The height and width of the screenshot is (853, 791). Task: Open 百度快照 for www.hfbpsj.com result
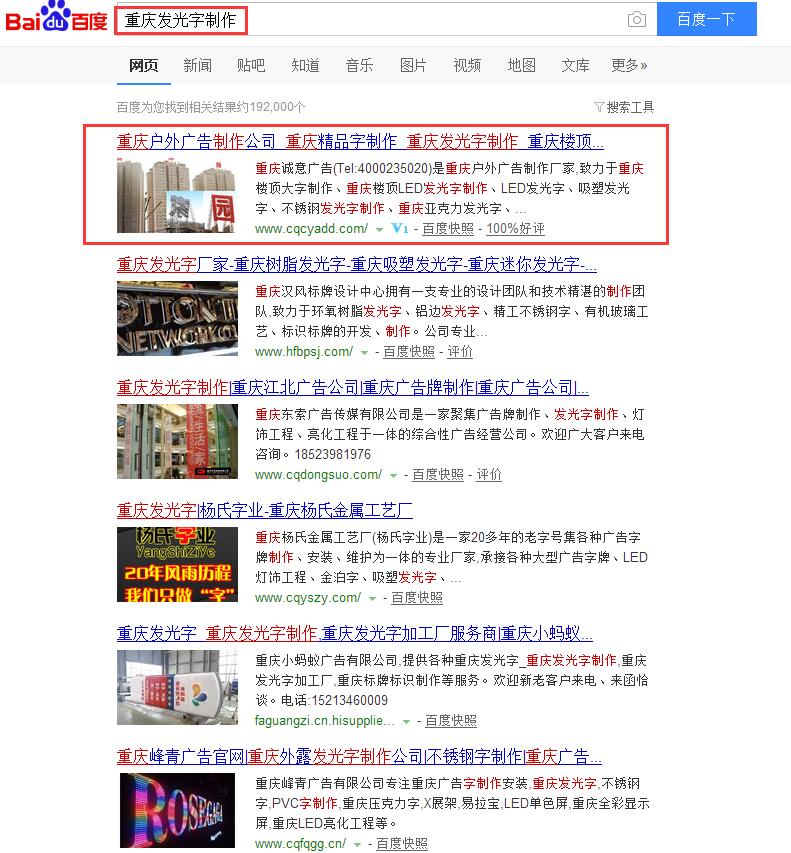(x=409, y=352)
